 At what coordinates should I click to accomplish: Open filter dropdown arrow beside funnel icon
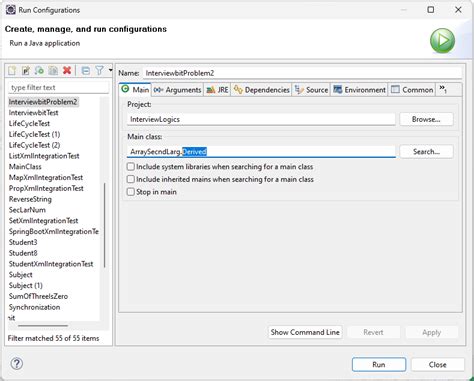[110, 70]
